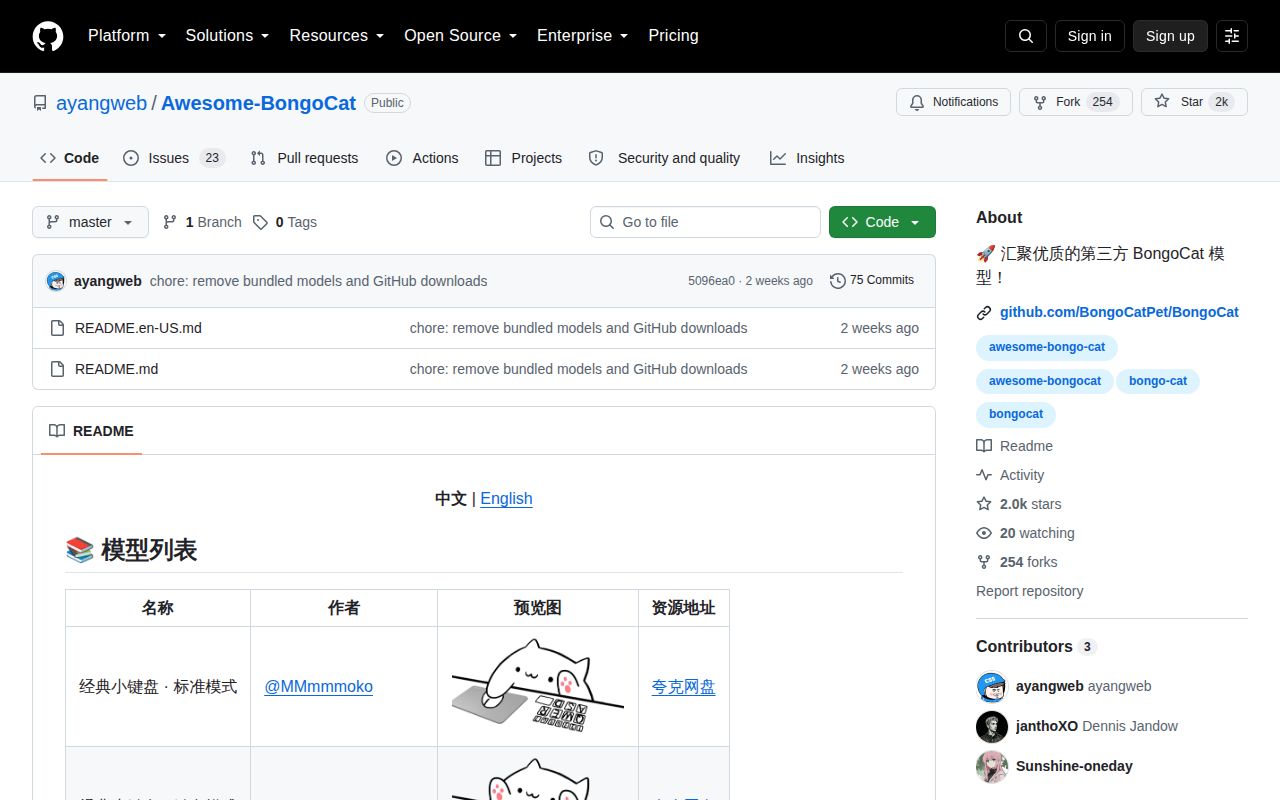Open README.en-US.md file

[x=138, y=328]
